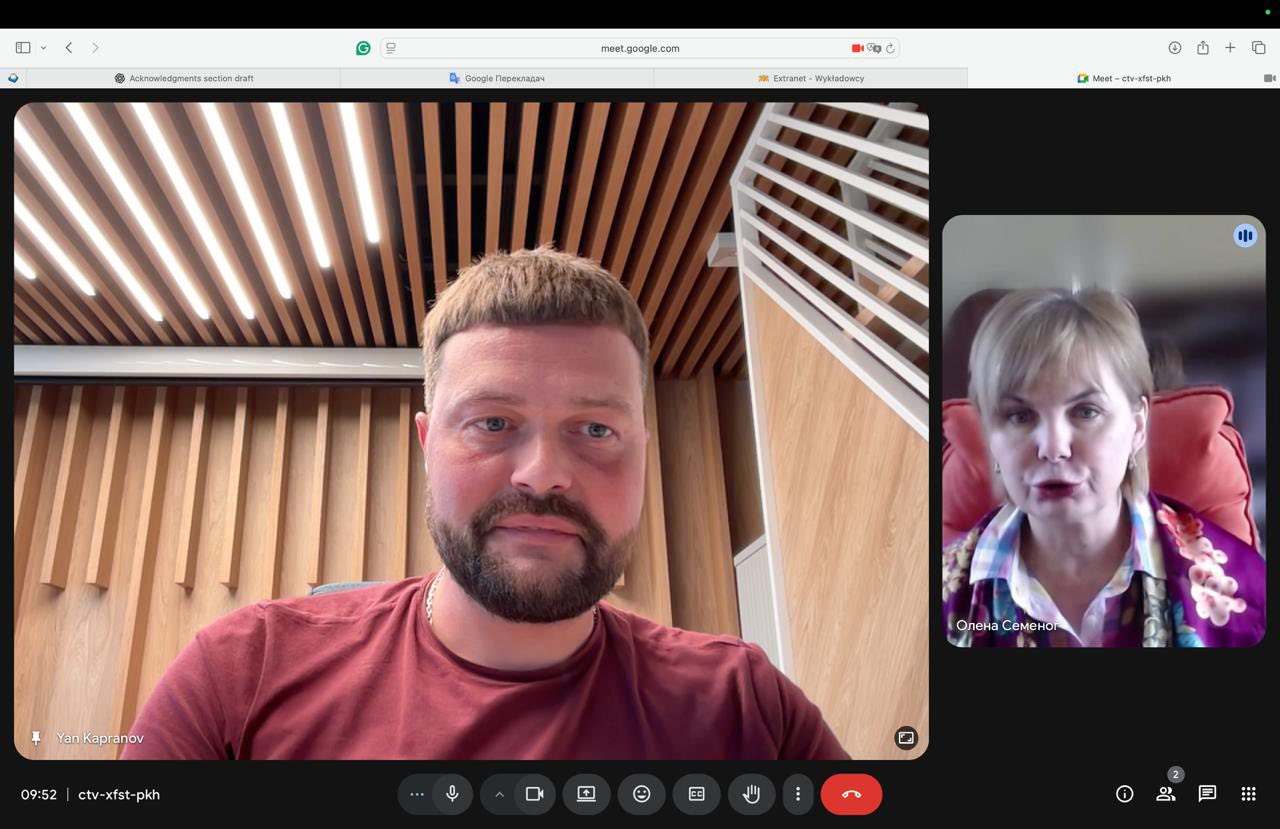Viewport: 1280px width, 829px height.
Task: Click the meet.google.com address bar
Action: [x=639, y=48]
